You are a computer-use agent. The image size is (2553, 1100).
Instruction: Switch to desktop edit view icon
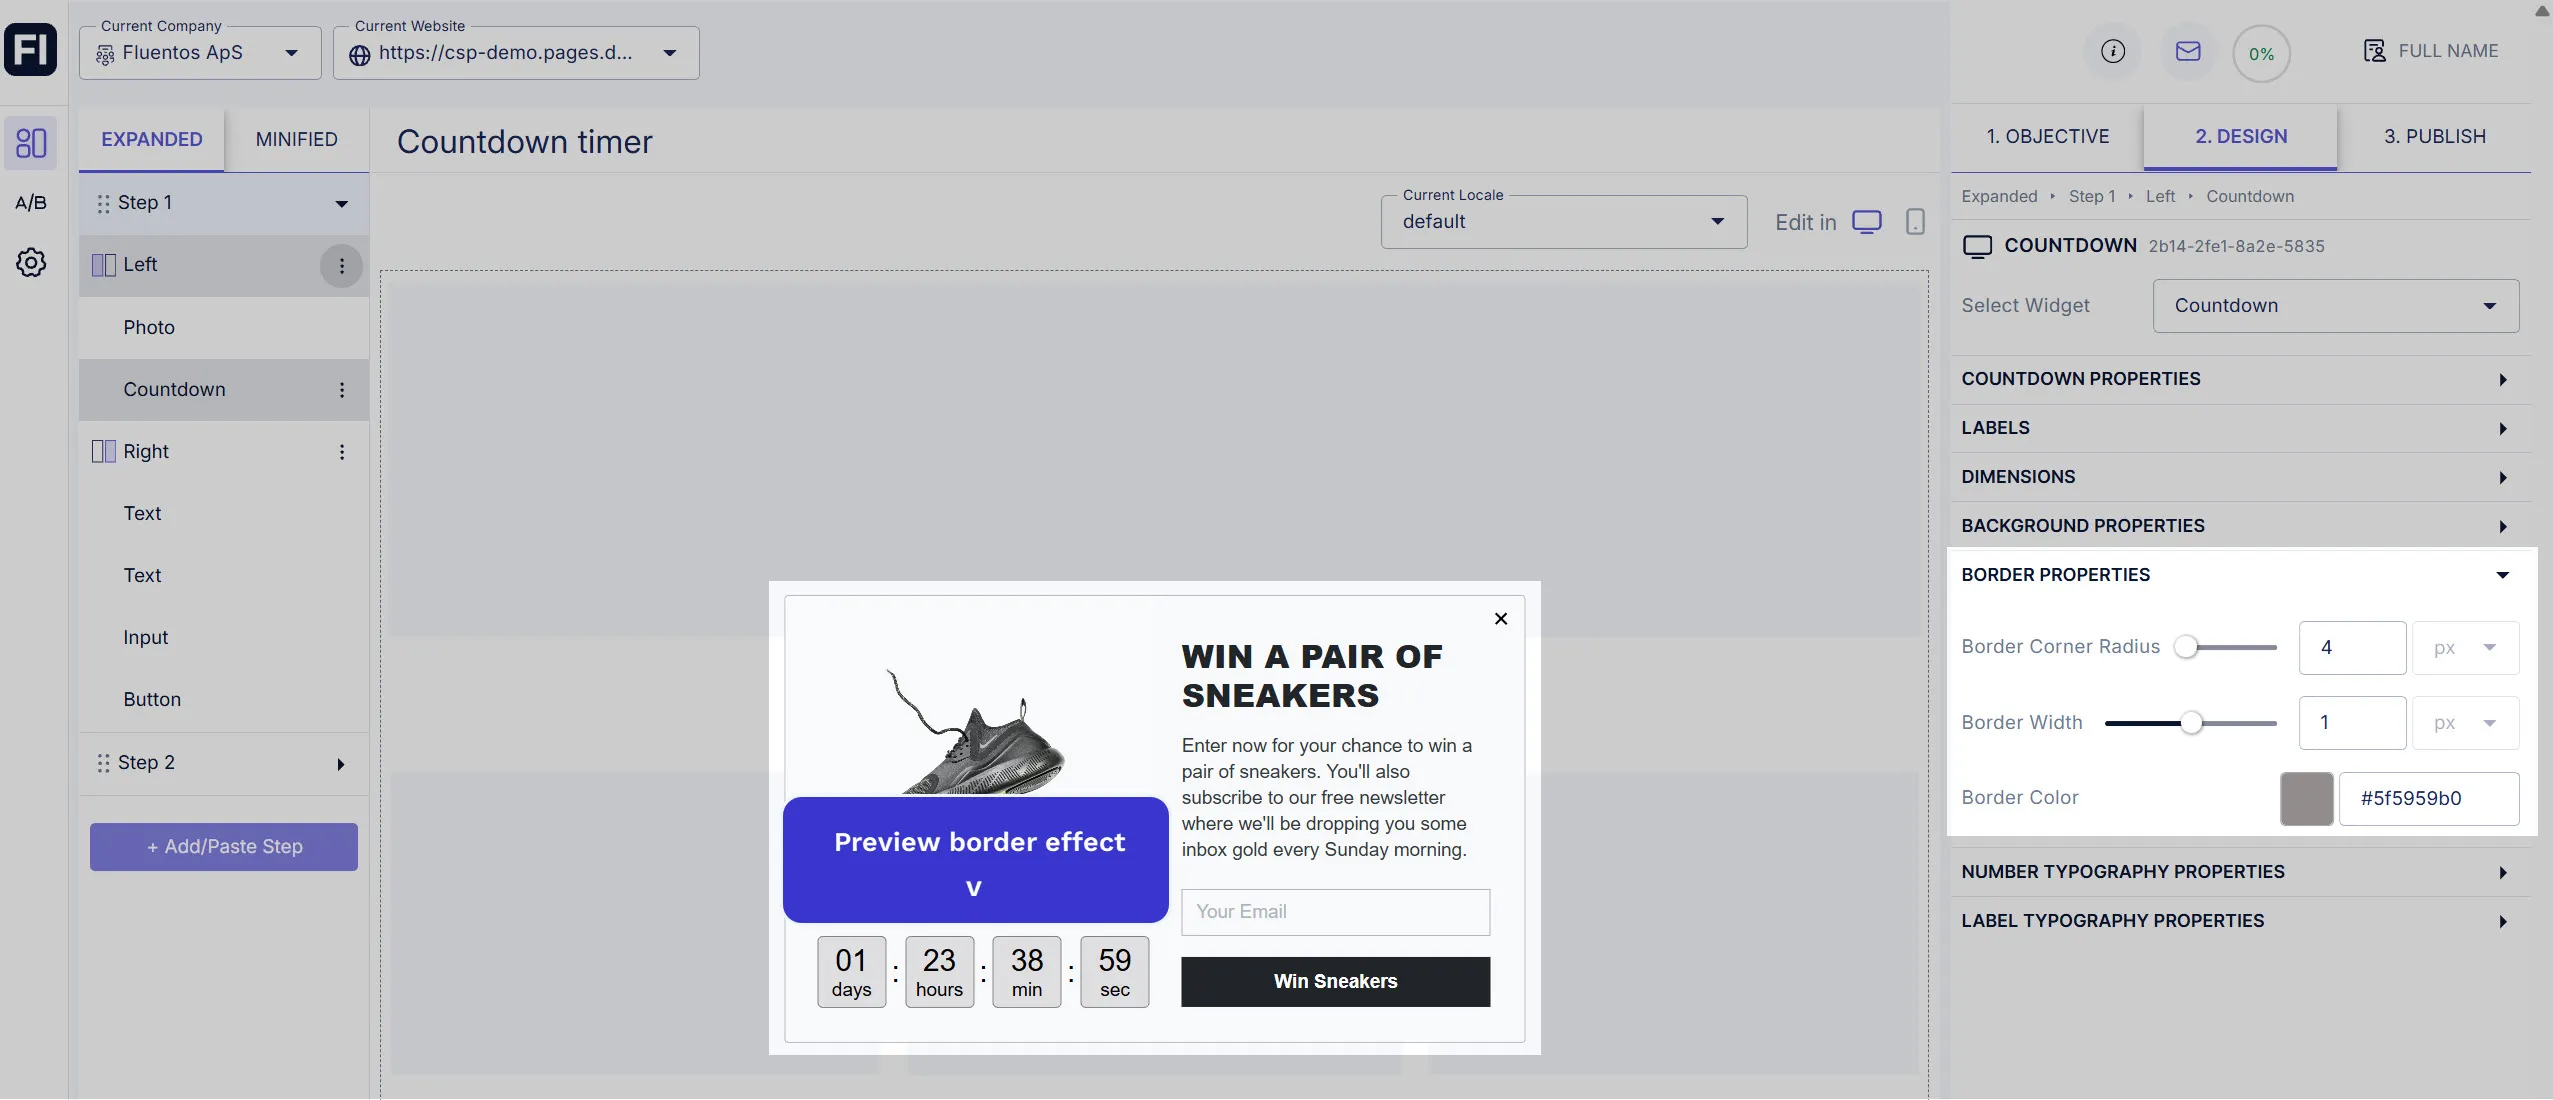click(1866, 222)
